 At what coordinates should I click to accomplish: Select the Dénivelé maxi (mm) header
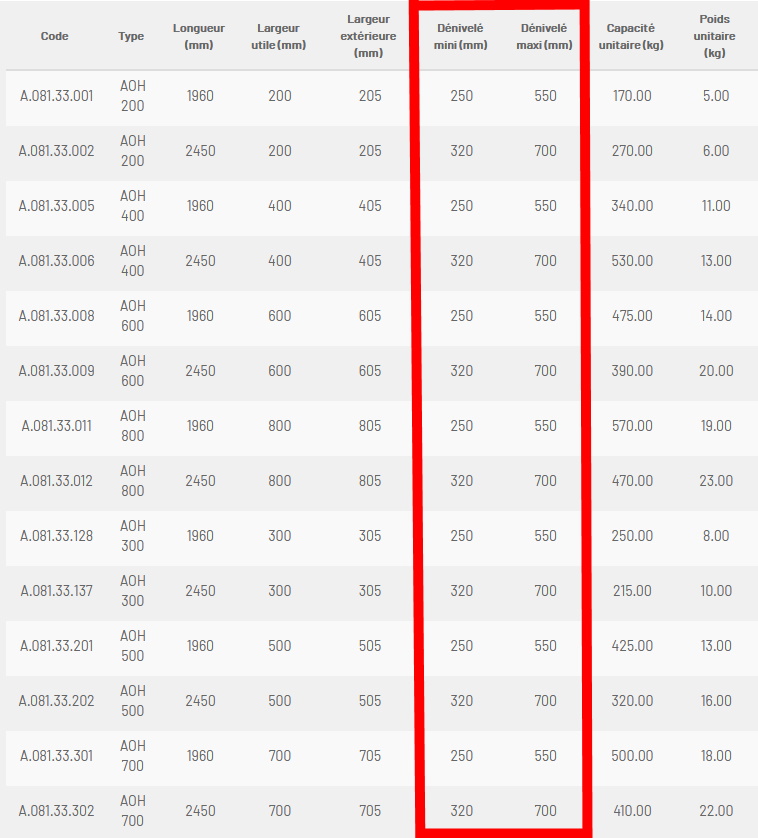point(544,36)
